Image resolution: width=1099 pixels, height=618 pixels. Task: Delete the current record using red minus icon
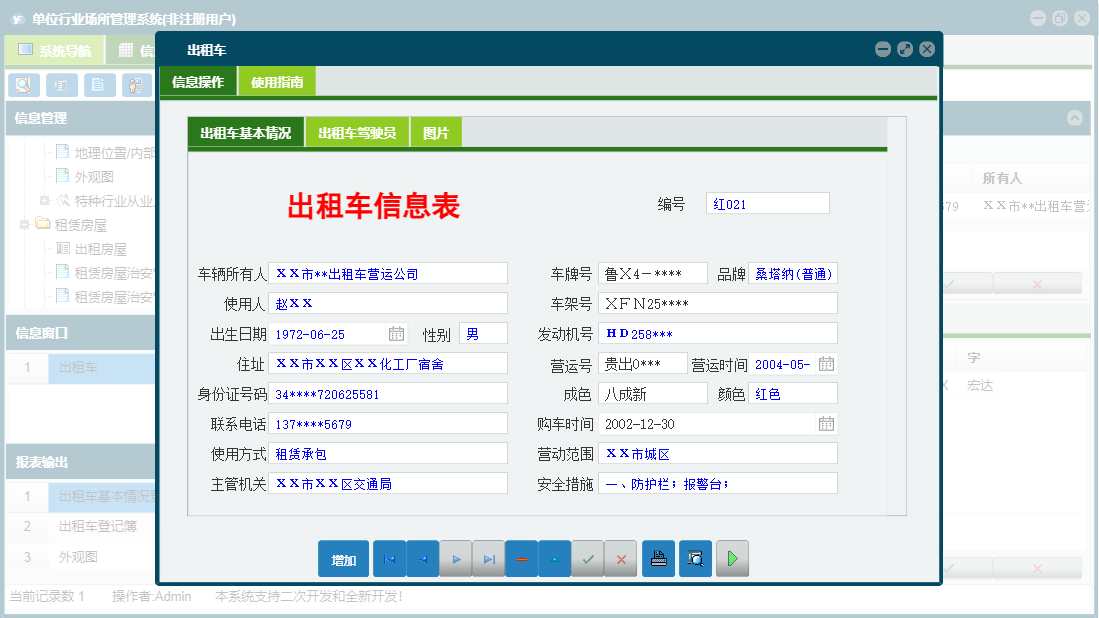522,559
